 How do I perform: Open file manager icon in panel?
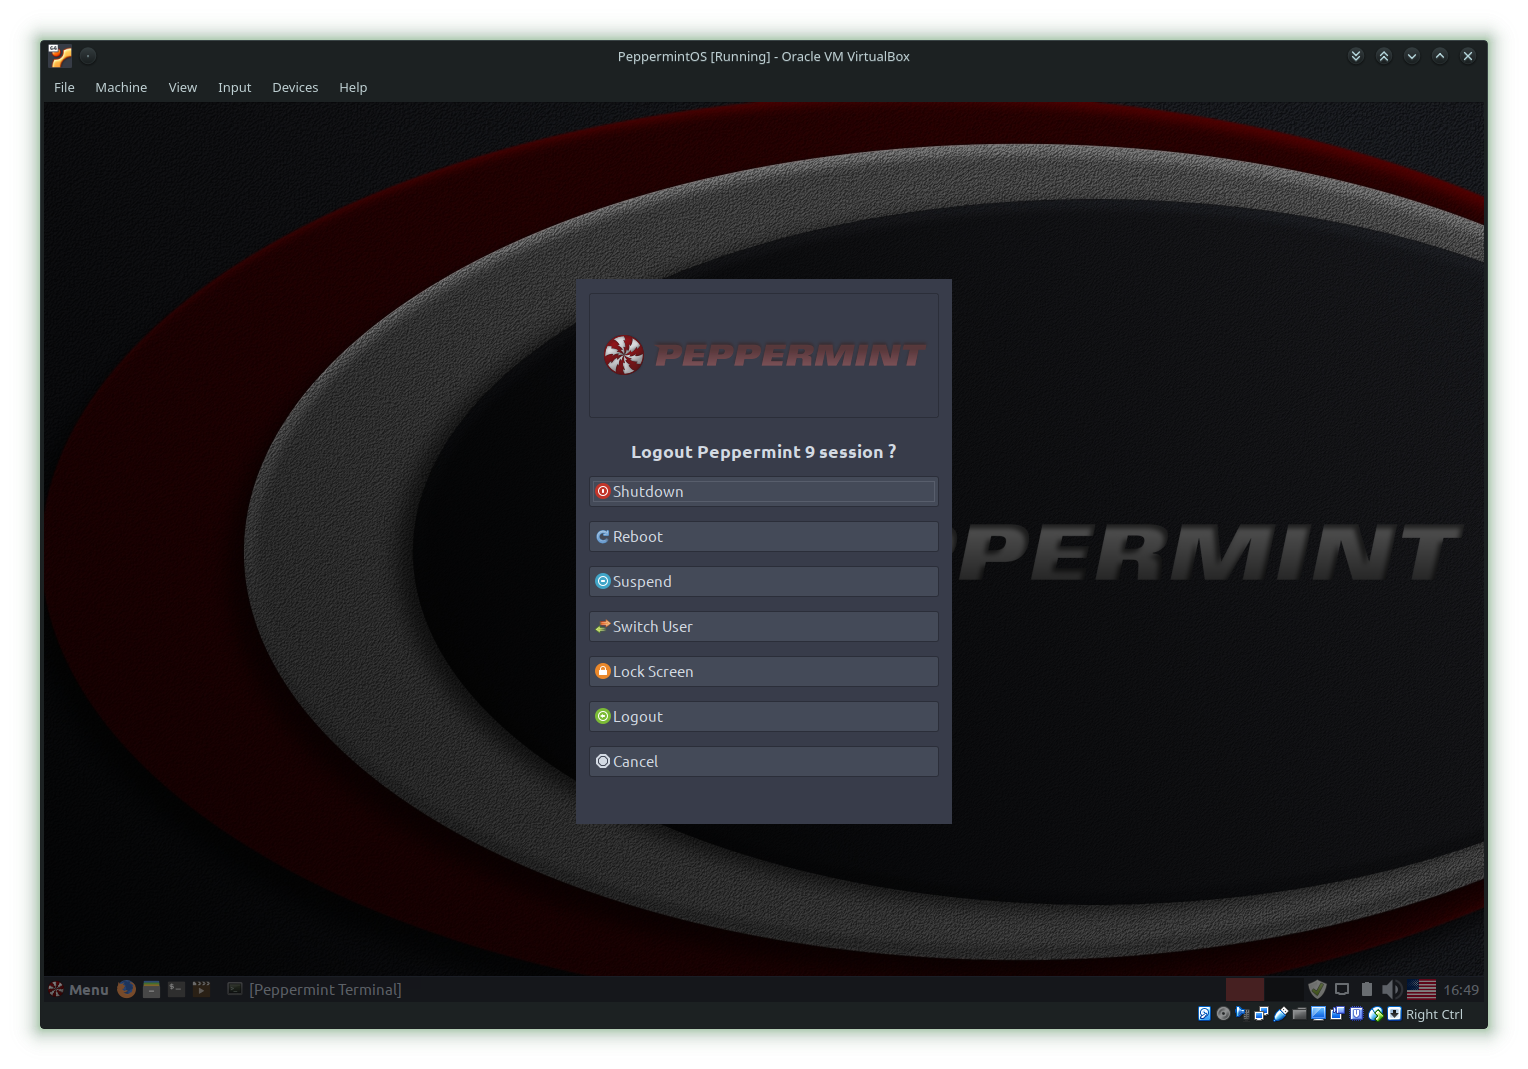152,989
